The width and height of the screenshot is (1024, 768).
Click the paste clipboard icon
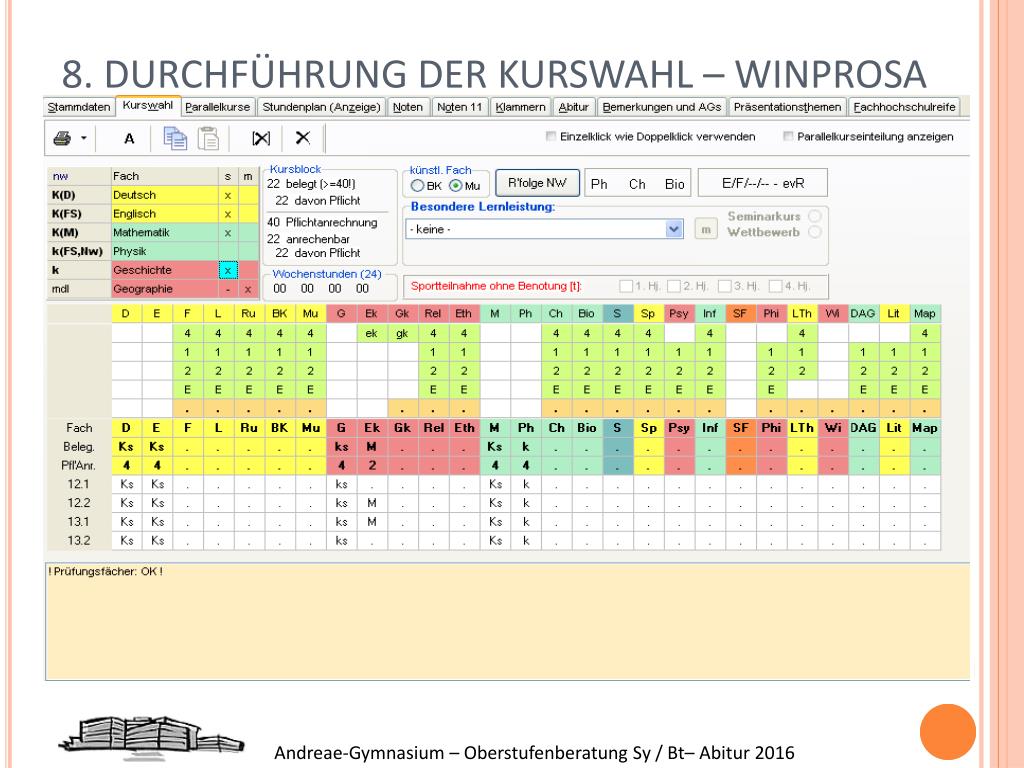[208, 138]
